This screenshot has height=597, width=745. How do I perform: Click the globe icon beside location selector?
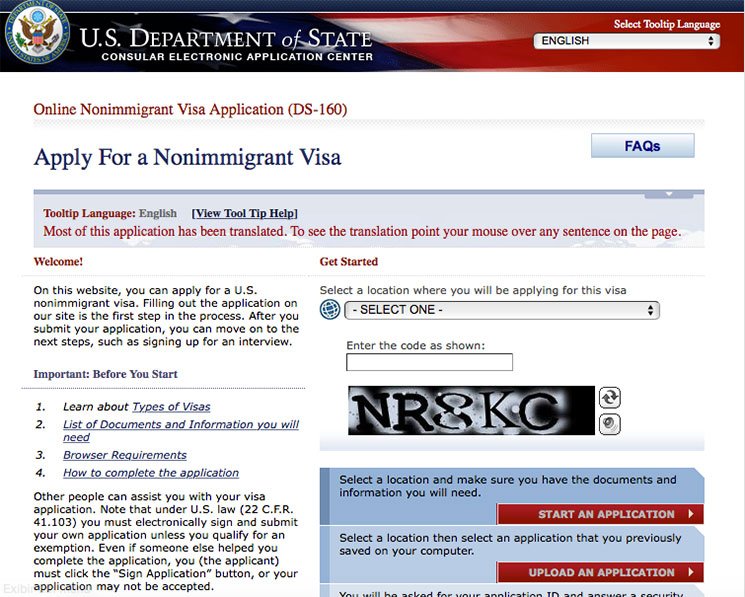tap(330, 310)
